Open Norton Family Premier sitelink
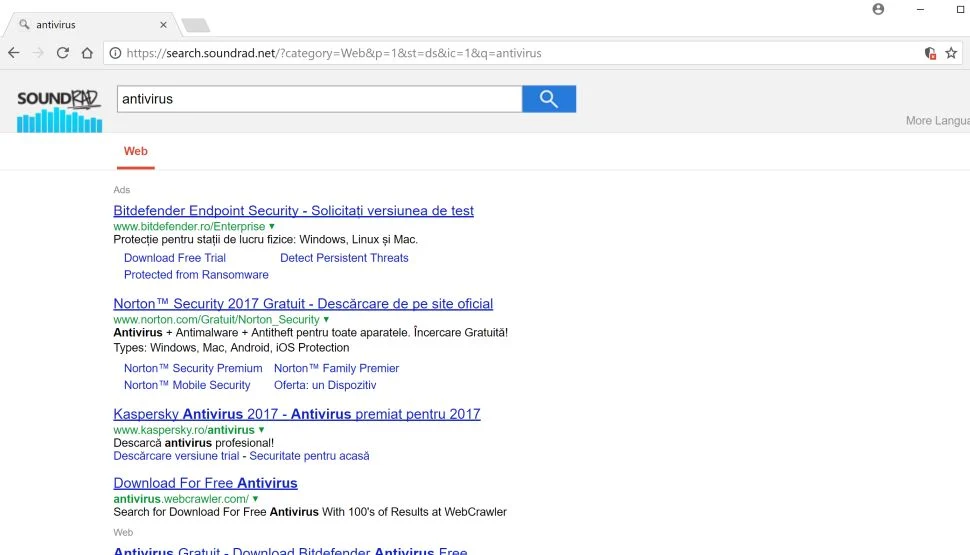The image size is (970, 555). coord(337,368)
